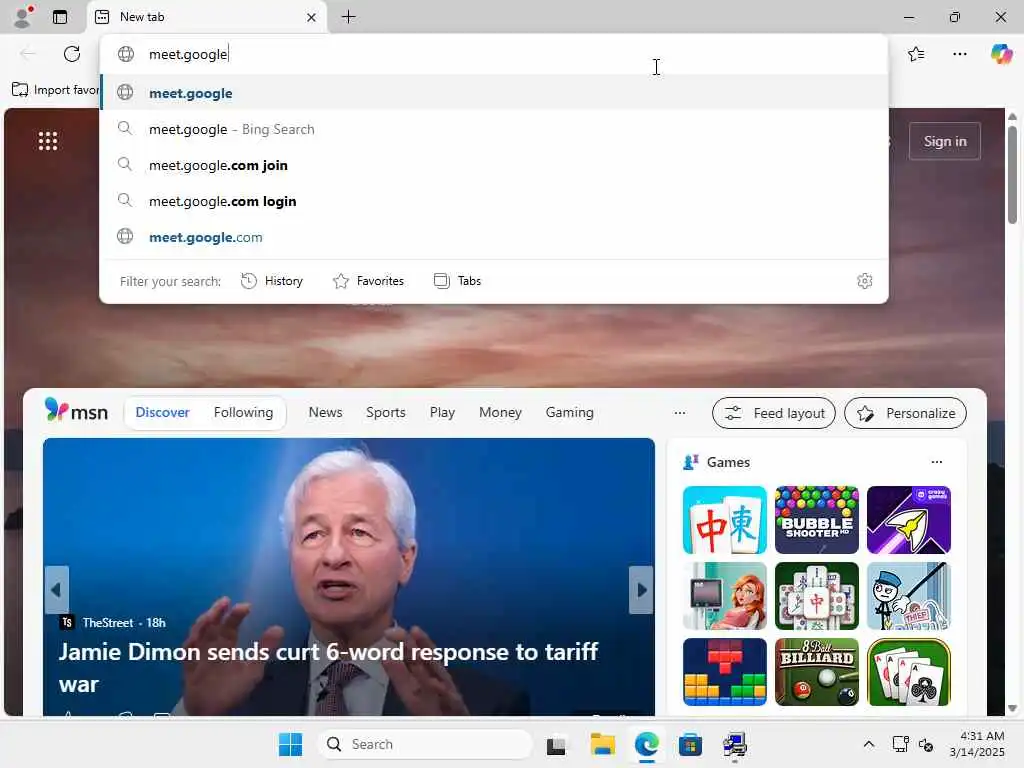
Task: Open the Games card ellipsis menu
Action: (936, 462)
